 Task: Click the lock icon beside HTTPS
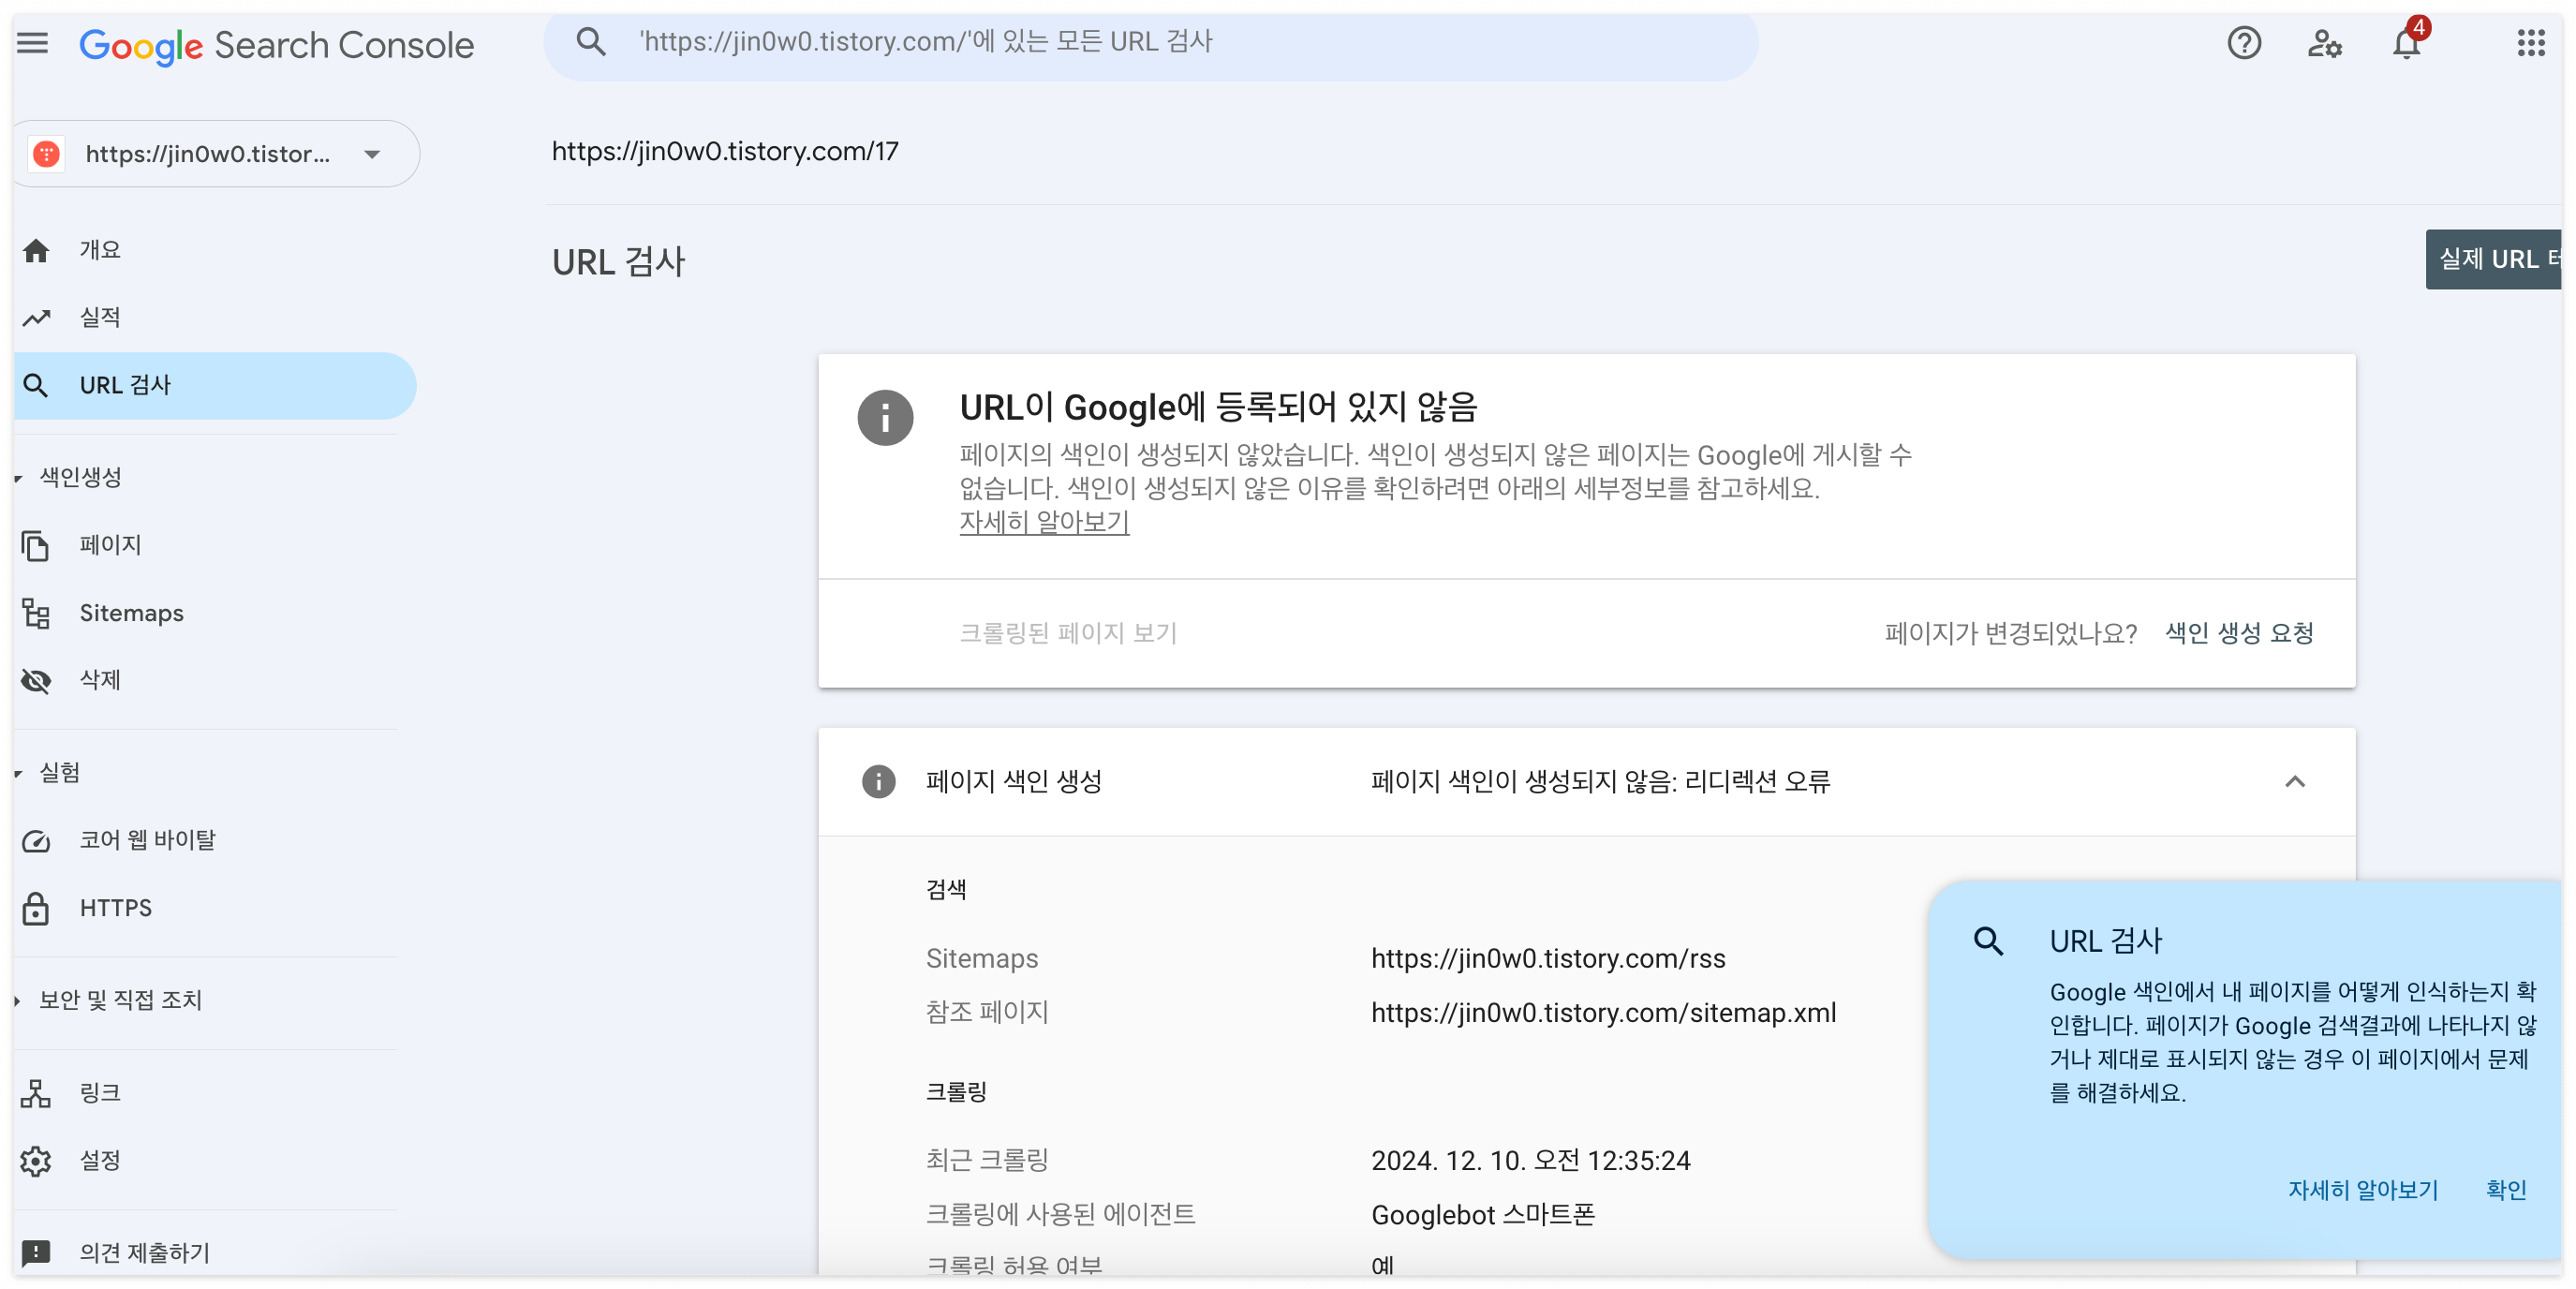click(x=36, y=908)
